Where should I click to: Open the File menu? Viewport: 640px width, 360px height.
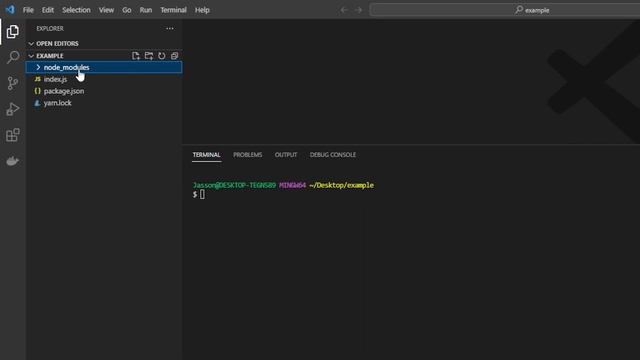[28, 10]
